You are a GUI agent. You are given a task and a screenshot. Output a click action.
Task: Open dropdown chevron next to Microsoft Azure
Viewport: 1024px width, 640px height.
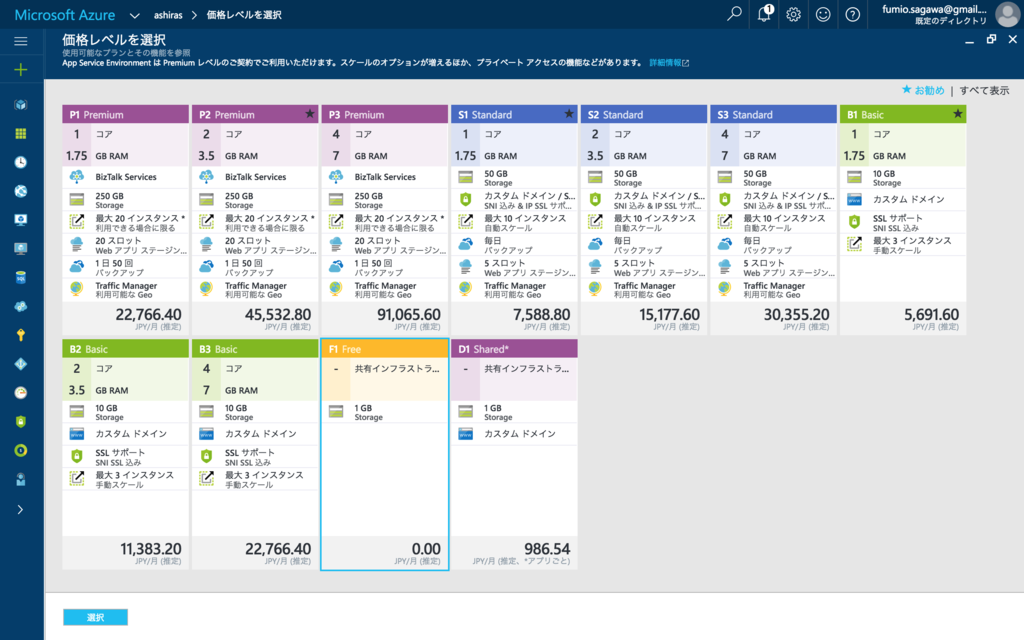134,15
